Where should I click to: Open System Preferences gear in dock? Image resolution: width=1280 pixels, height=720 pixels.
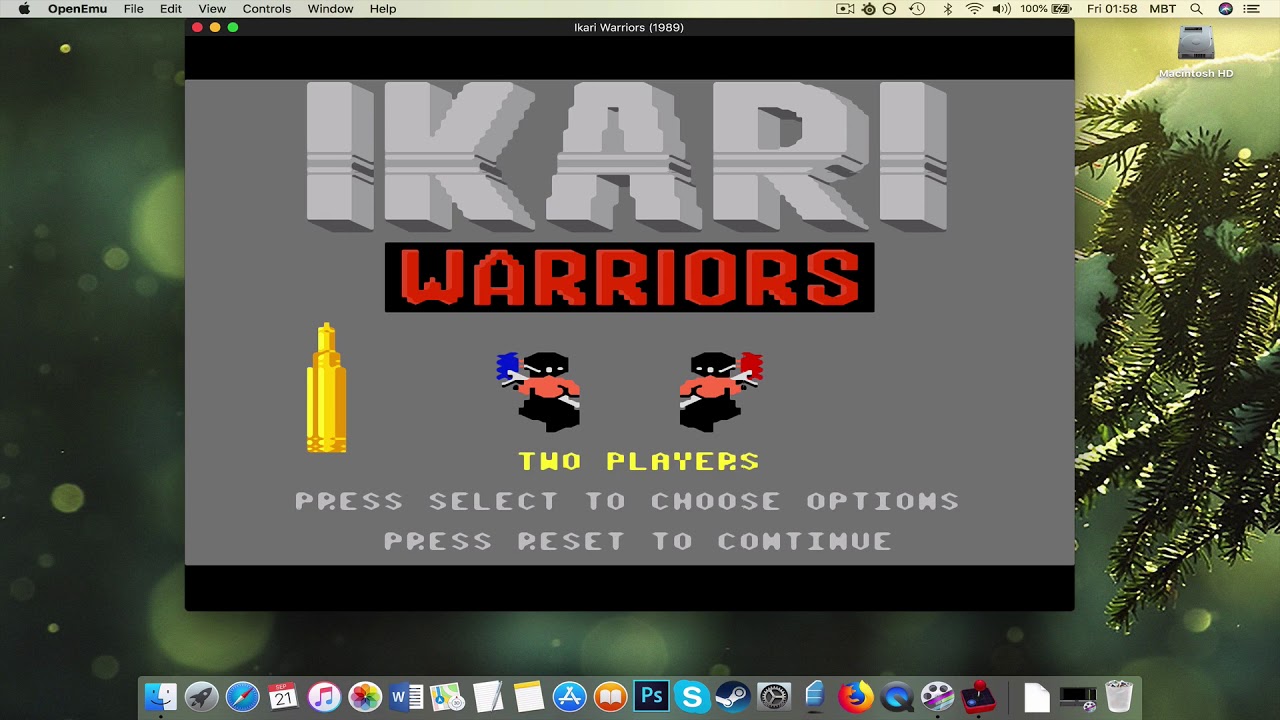[774, 696]
